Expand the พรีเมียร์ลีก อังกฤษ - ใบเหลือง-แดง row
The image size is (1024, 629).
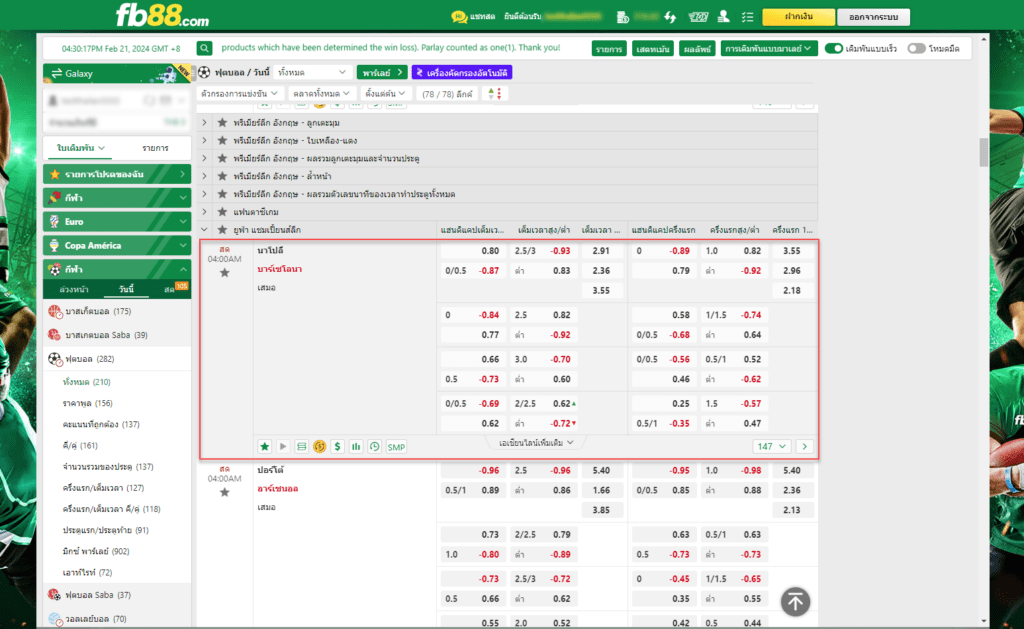[204, 140]
